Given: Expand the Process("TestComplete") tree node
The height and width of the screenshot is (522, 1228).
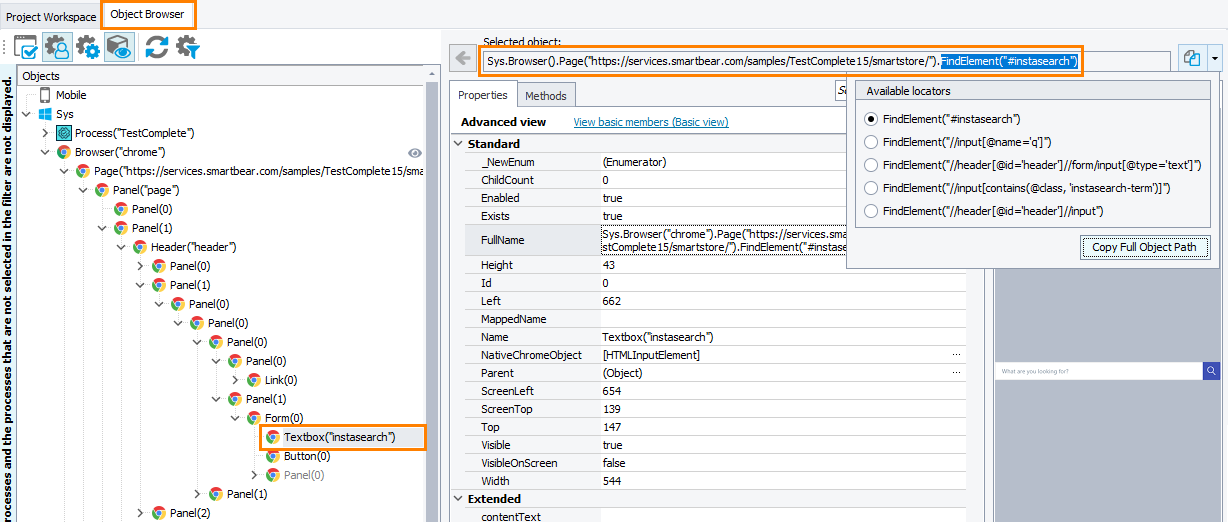Looking at the screenshot, I should [x=45, y=133].
